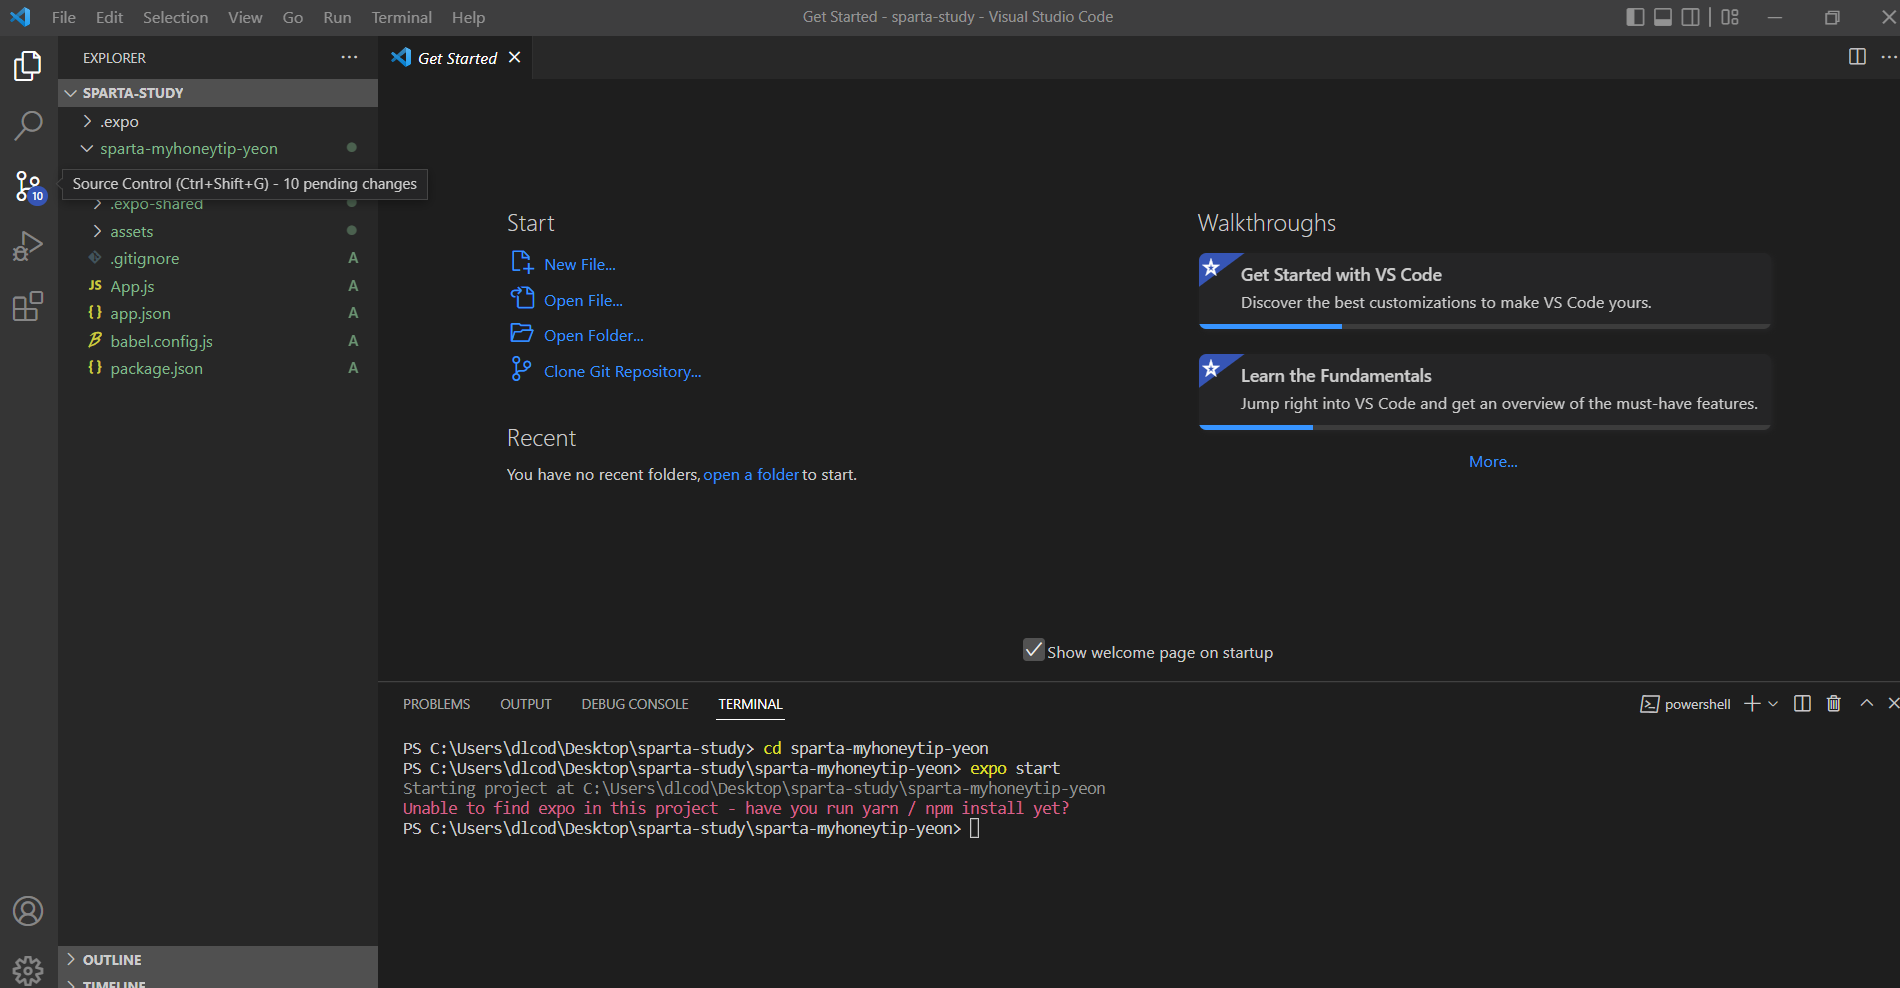The width and height of the screenshot is (1900, 988).
Task: Open the More walkthroughs link
Action: pyautogui.click(x=1493, y=462)
